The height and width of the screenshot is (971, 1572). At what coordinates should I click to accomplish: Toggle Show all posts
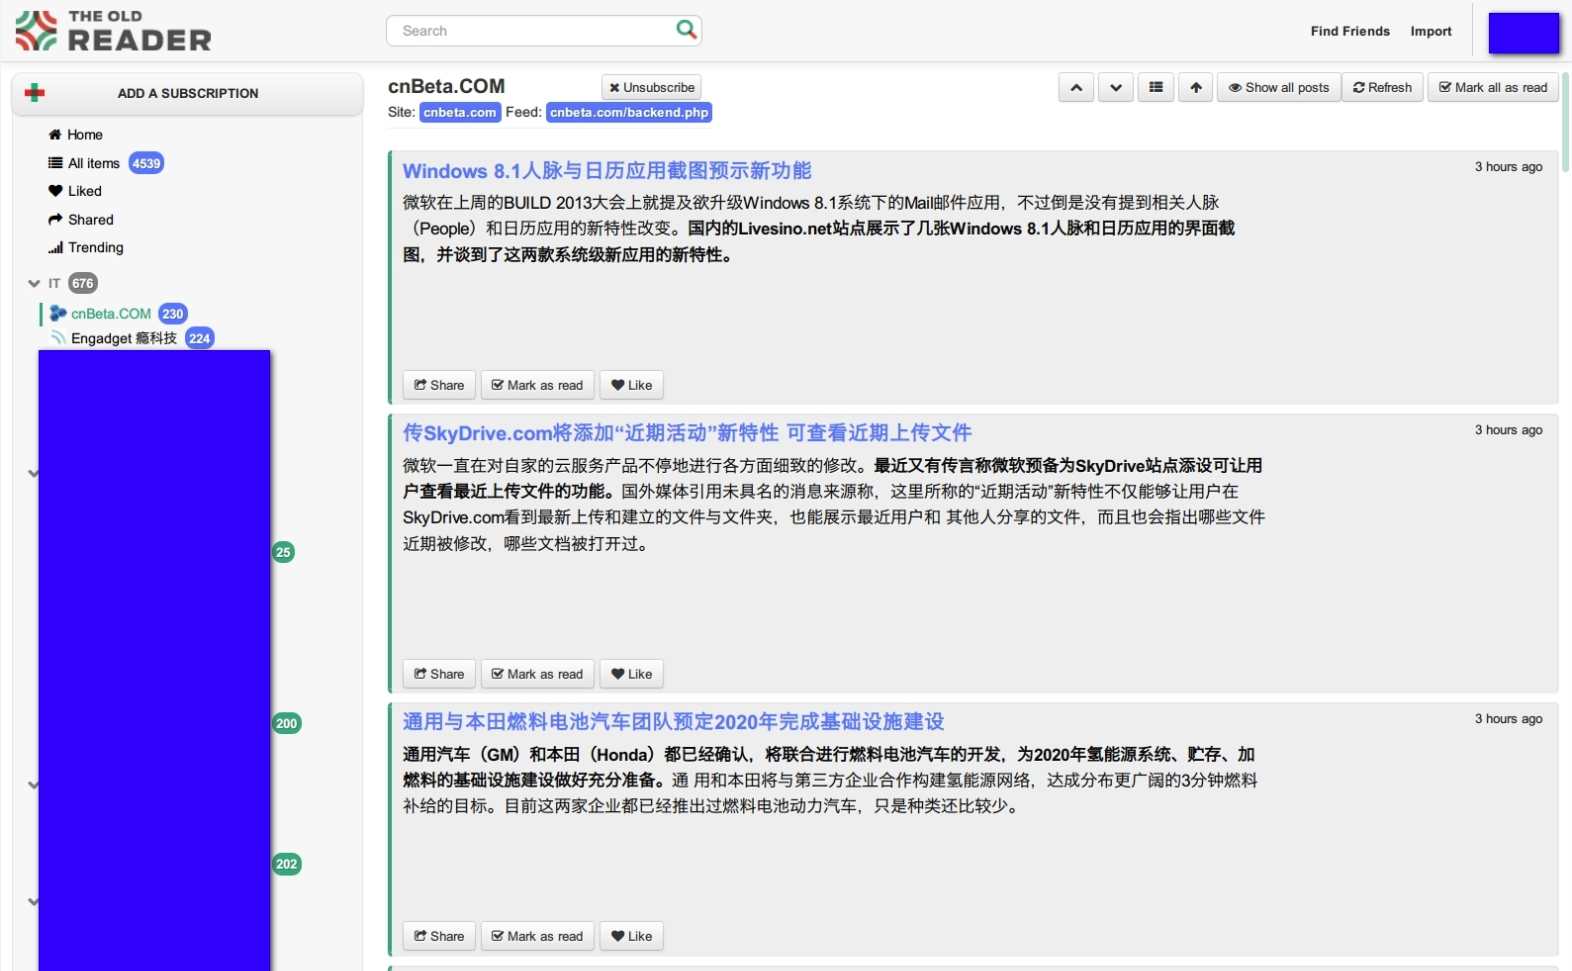pyautogui.click(x=1279, y=88)
